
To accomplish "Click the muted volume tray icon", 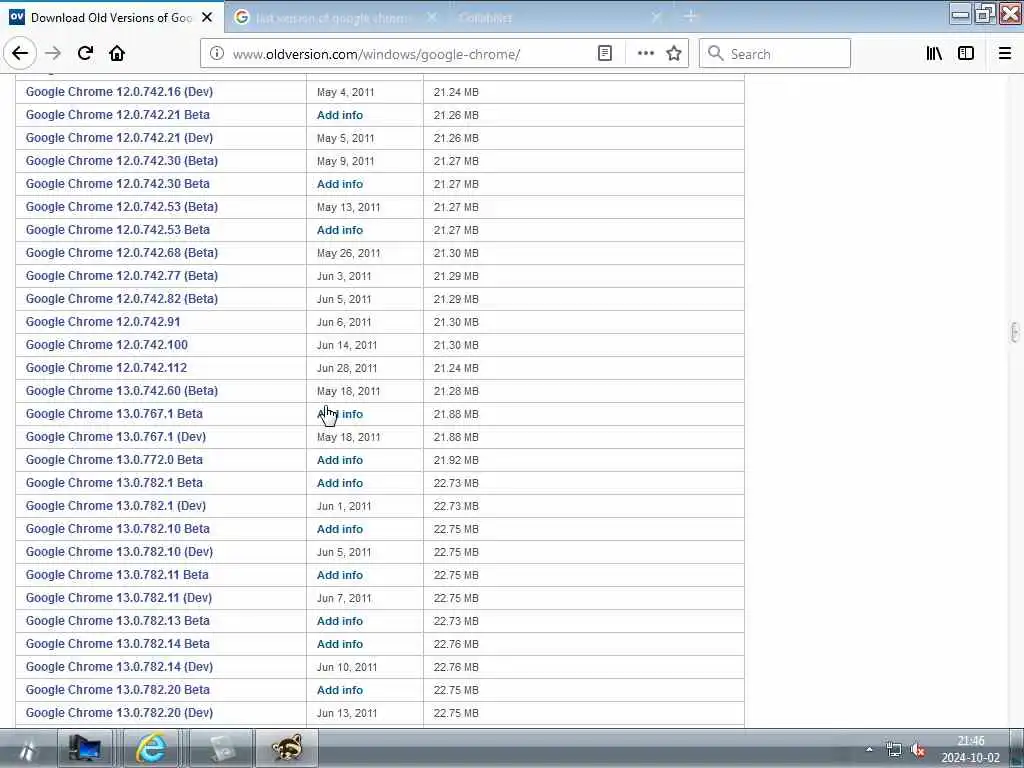I will [x=918, y=750].
